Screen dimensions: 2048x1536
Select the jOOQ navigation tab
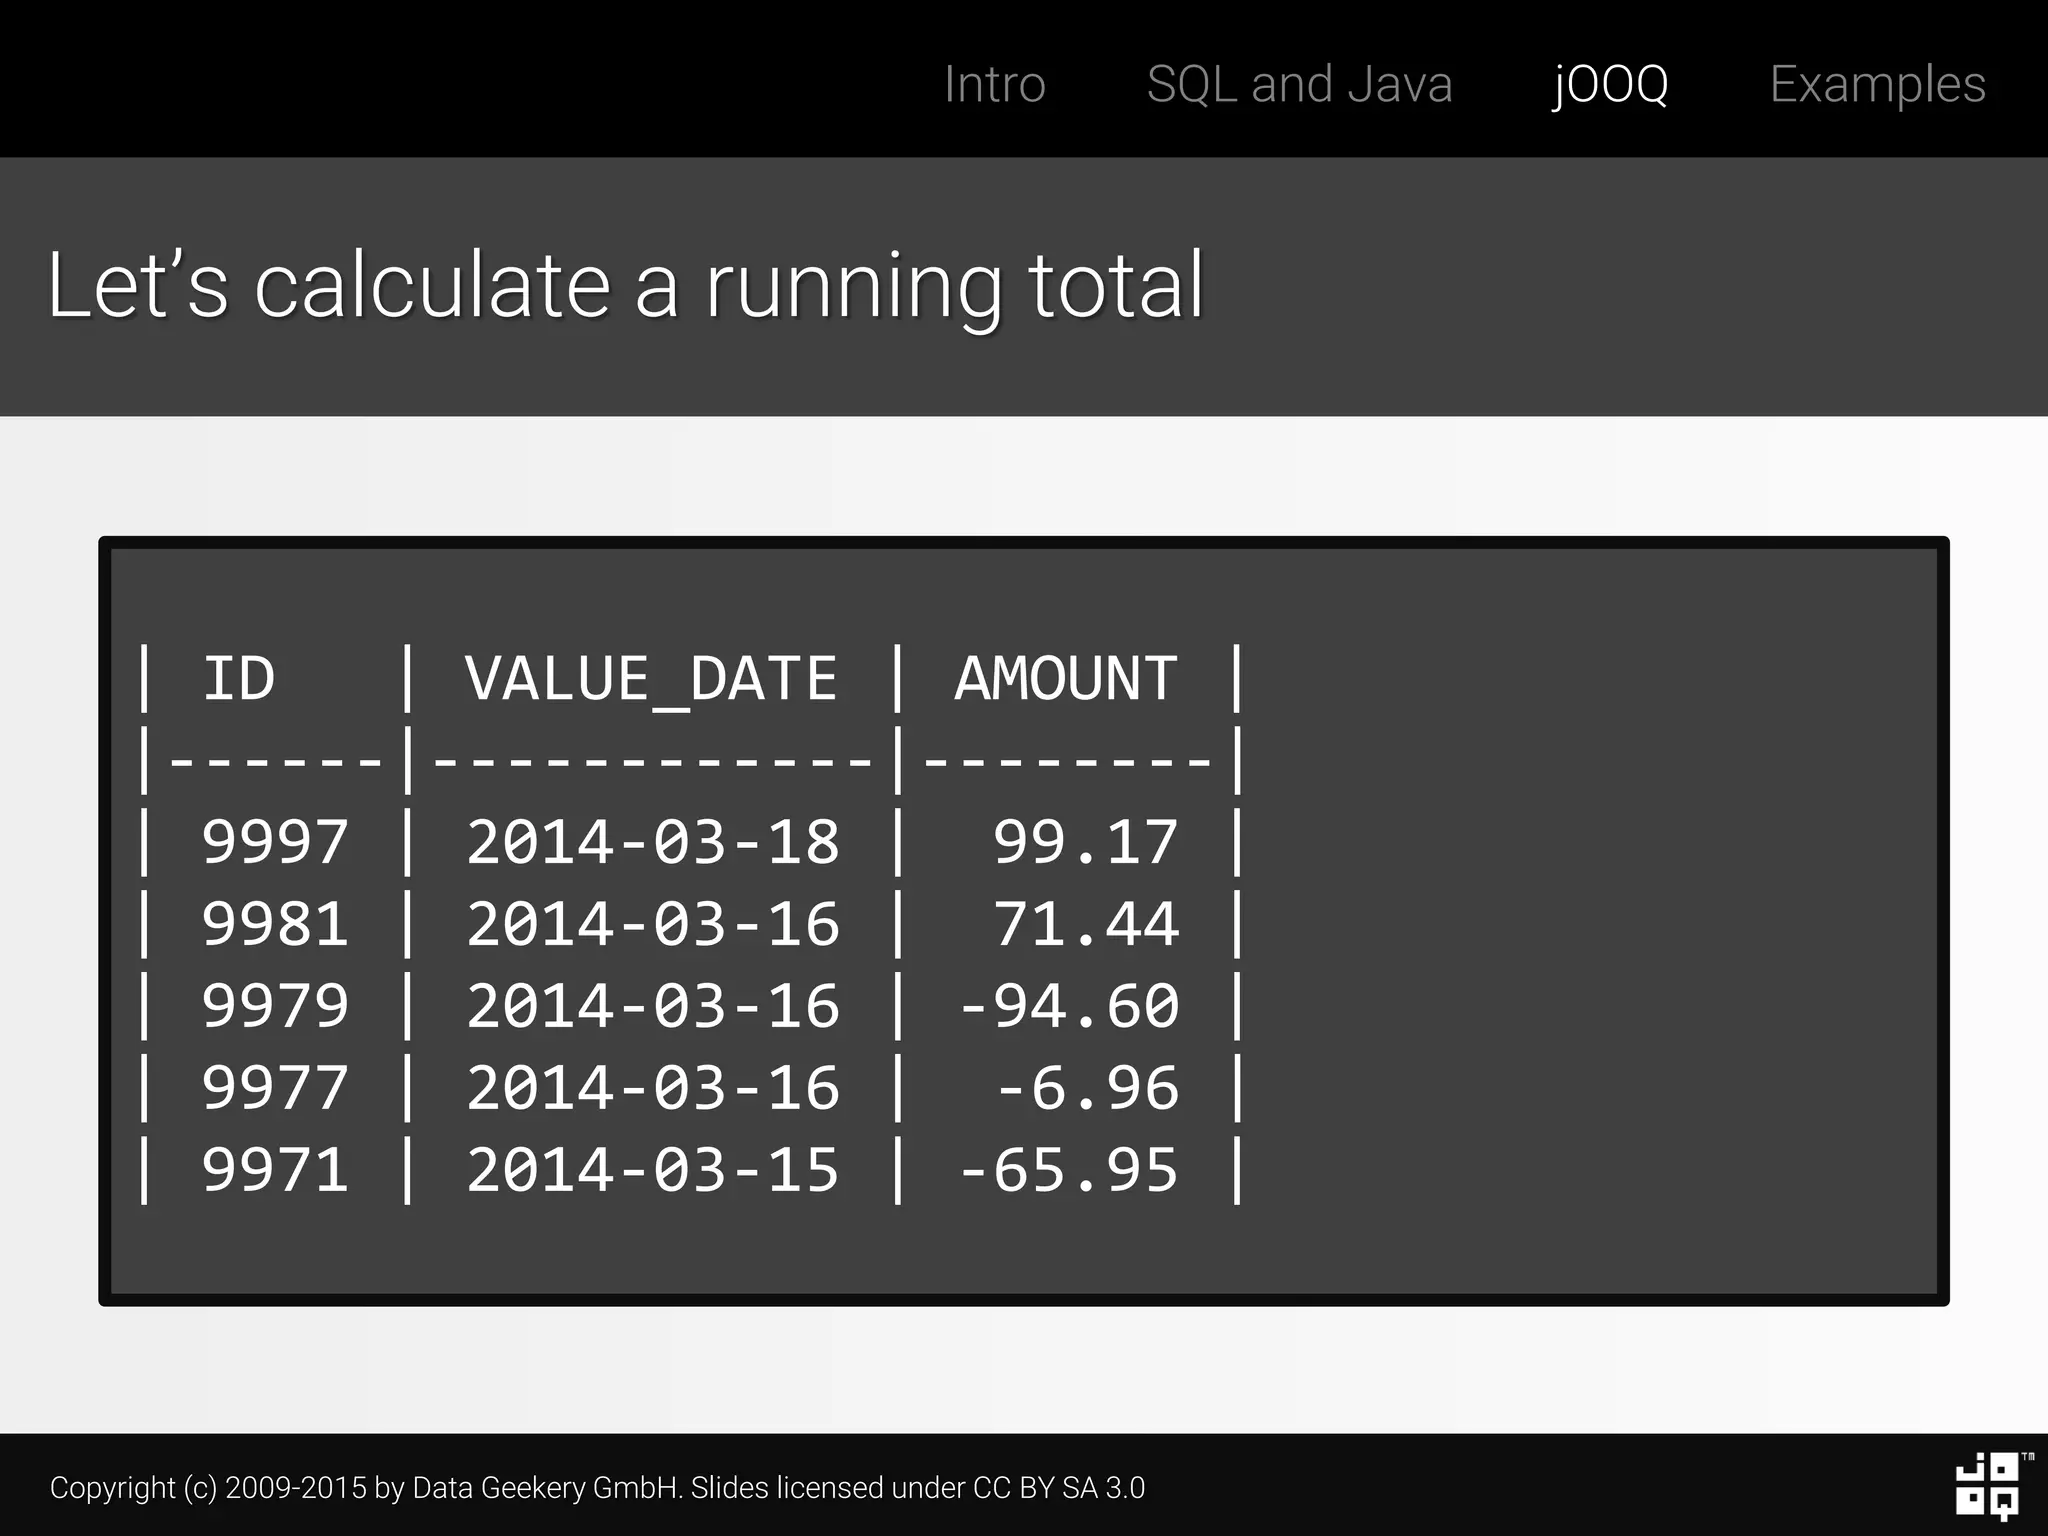coord(1610,84)
